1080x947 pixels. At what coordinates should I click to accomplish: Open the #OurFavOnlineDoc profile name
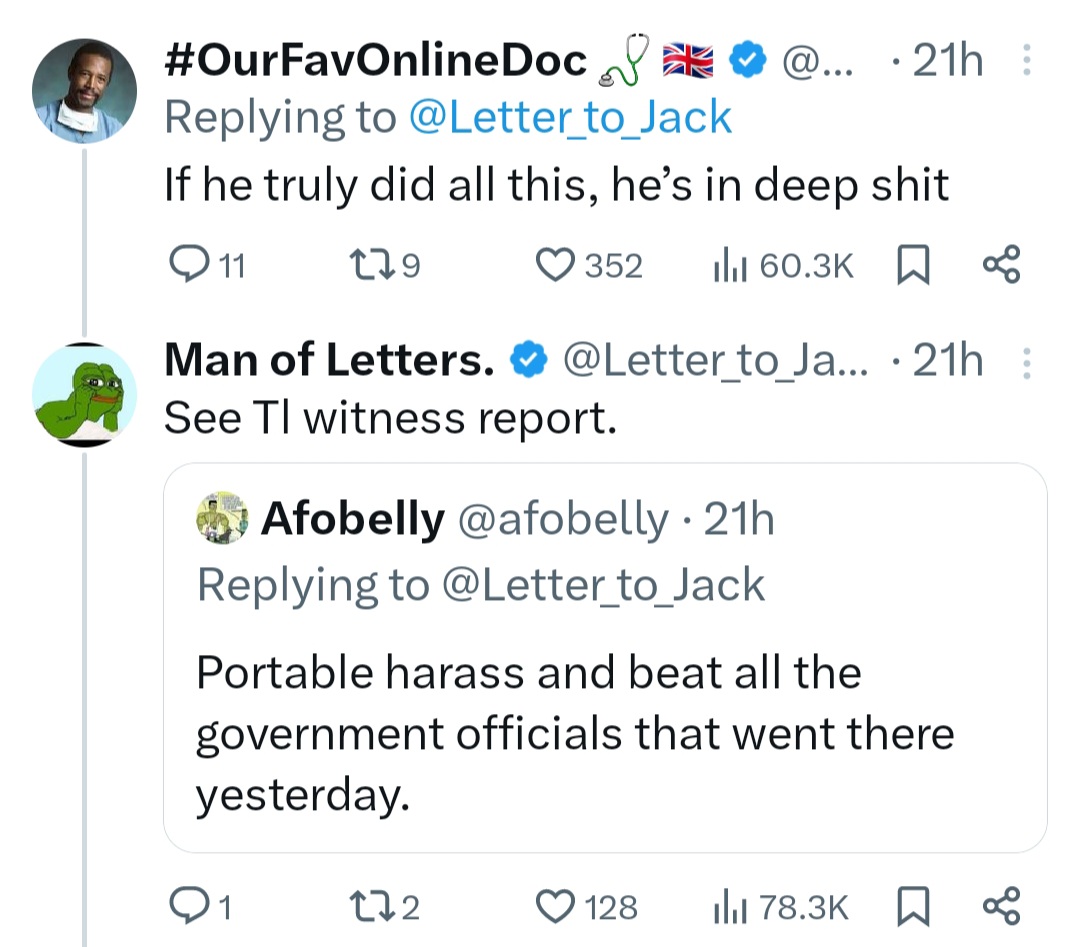(375, 62)
